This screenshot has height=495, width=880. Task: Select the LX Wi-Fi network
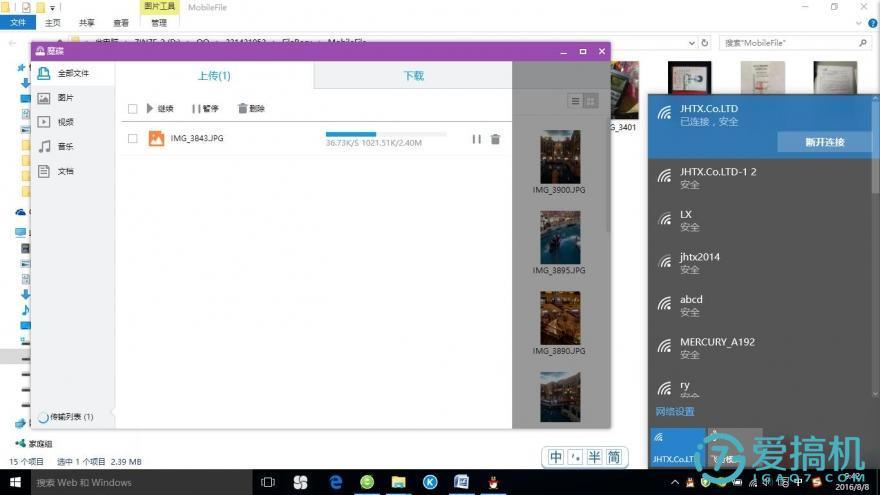click(x=760, y=221)
